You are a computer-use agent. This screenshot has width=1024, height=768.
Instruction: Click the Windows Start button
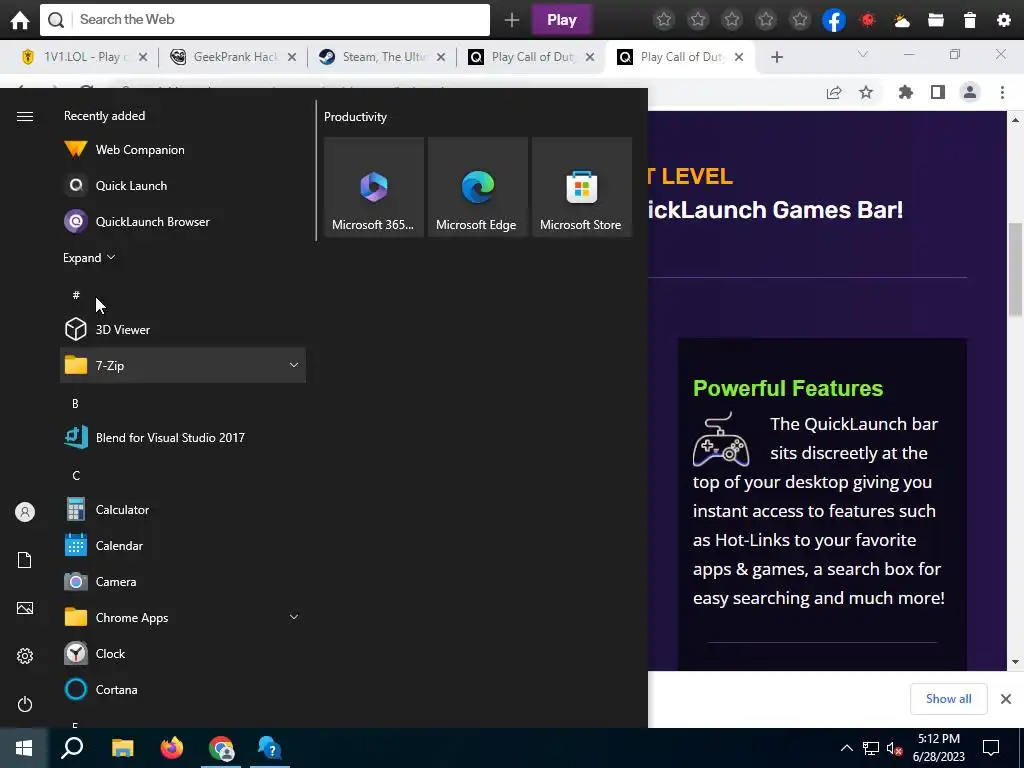24,748
